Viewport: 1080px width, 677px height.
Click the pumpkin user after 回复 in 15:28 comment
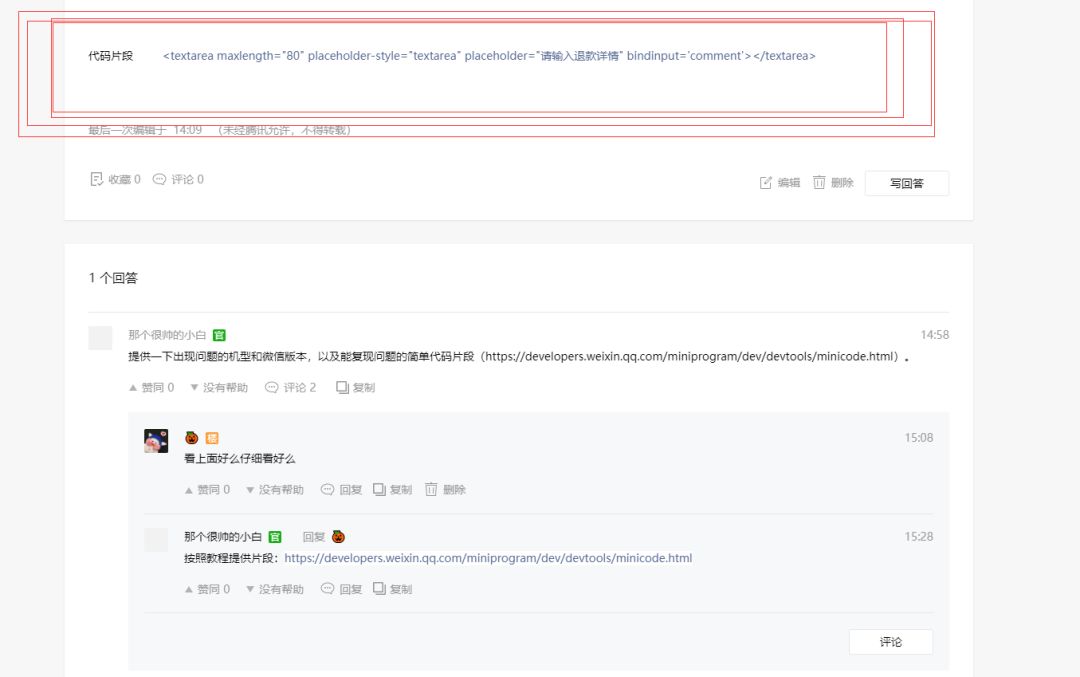click(x=338, y=537)
